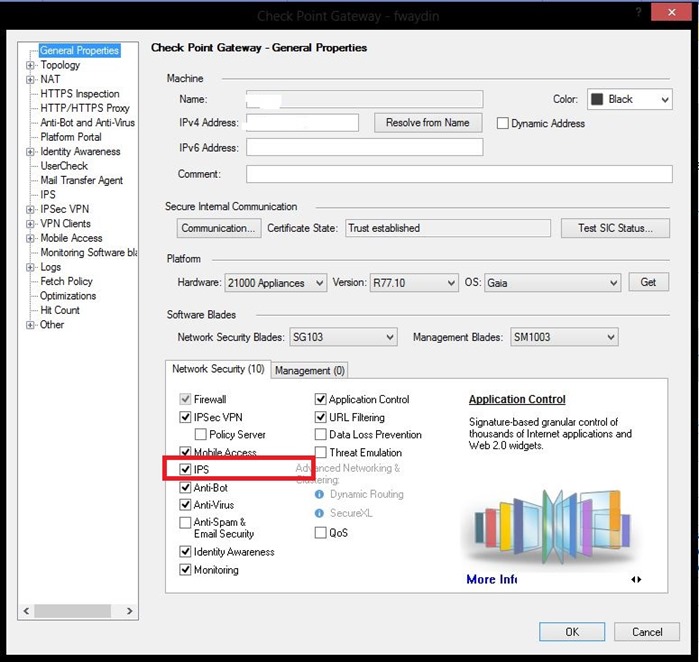The image size is (699, 662).
Task: Toggle the IPS blade checkbox
Action: pos(185,469)
